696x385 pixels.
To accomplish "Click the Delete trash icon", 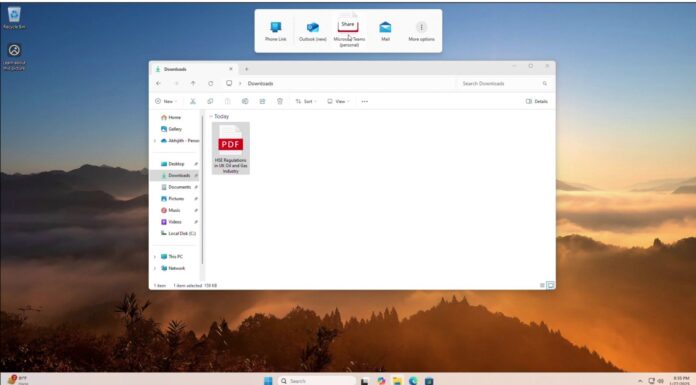I will click(280, 101).
